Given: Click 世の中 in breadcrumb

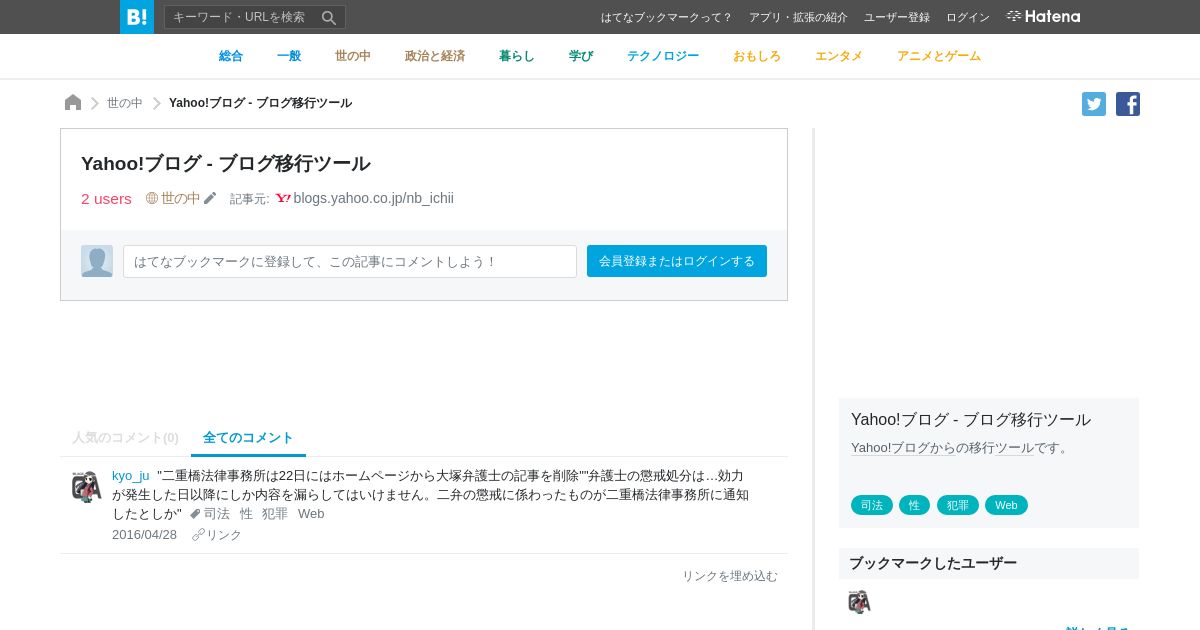Looking at the screenshot, I should (125, 103).
